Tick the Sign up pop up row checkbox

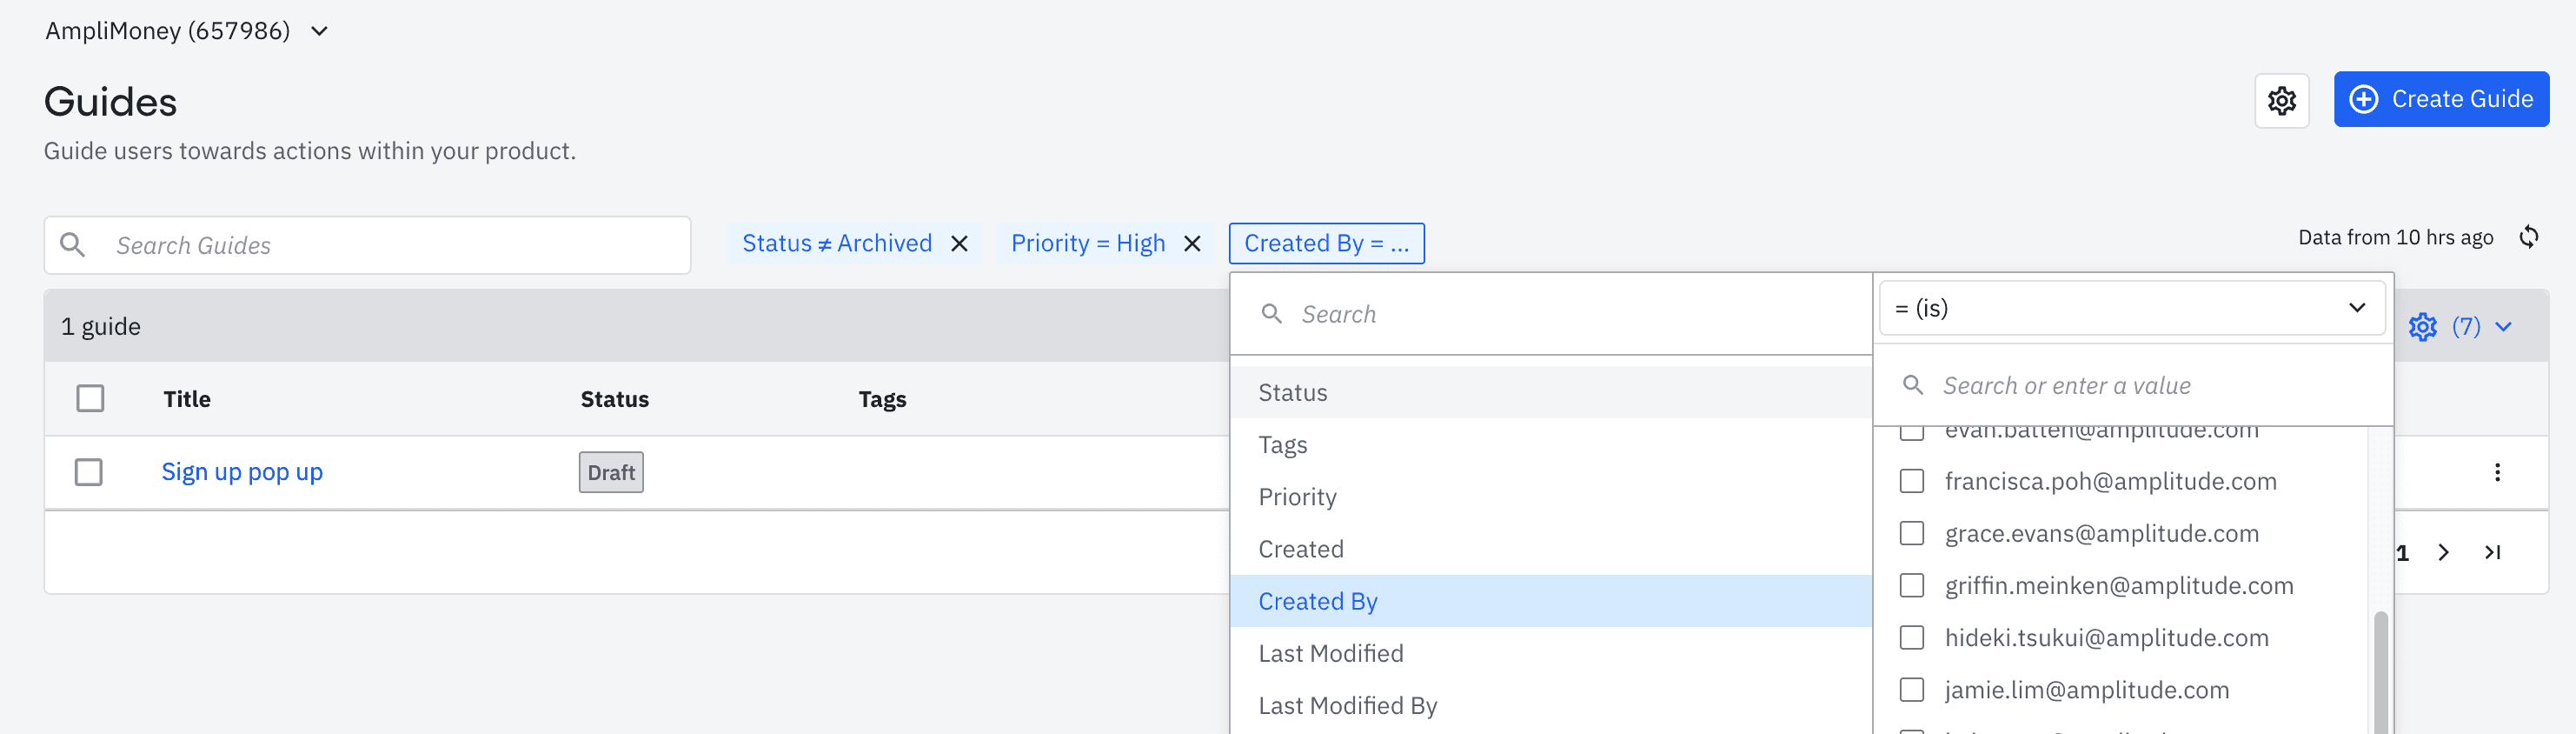(x=89, y=472)
